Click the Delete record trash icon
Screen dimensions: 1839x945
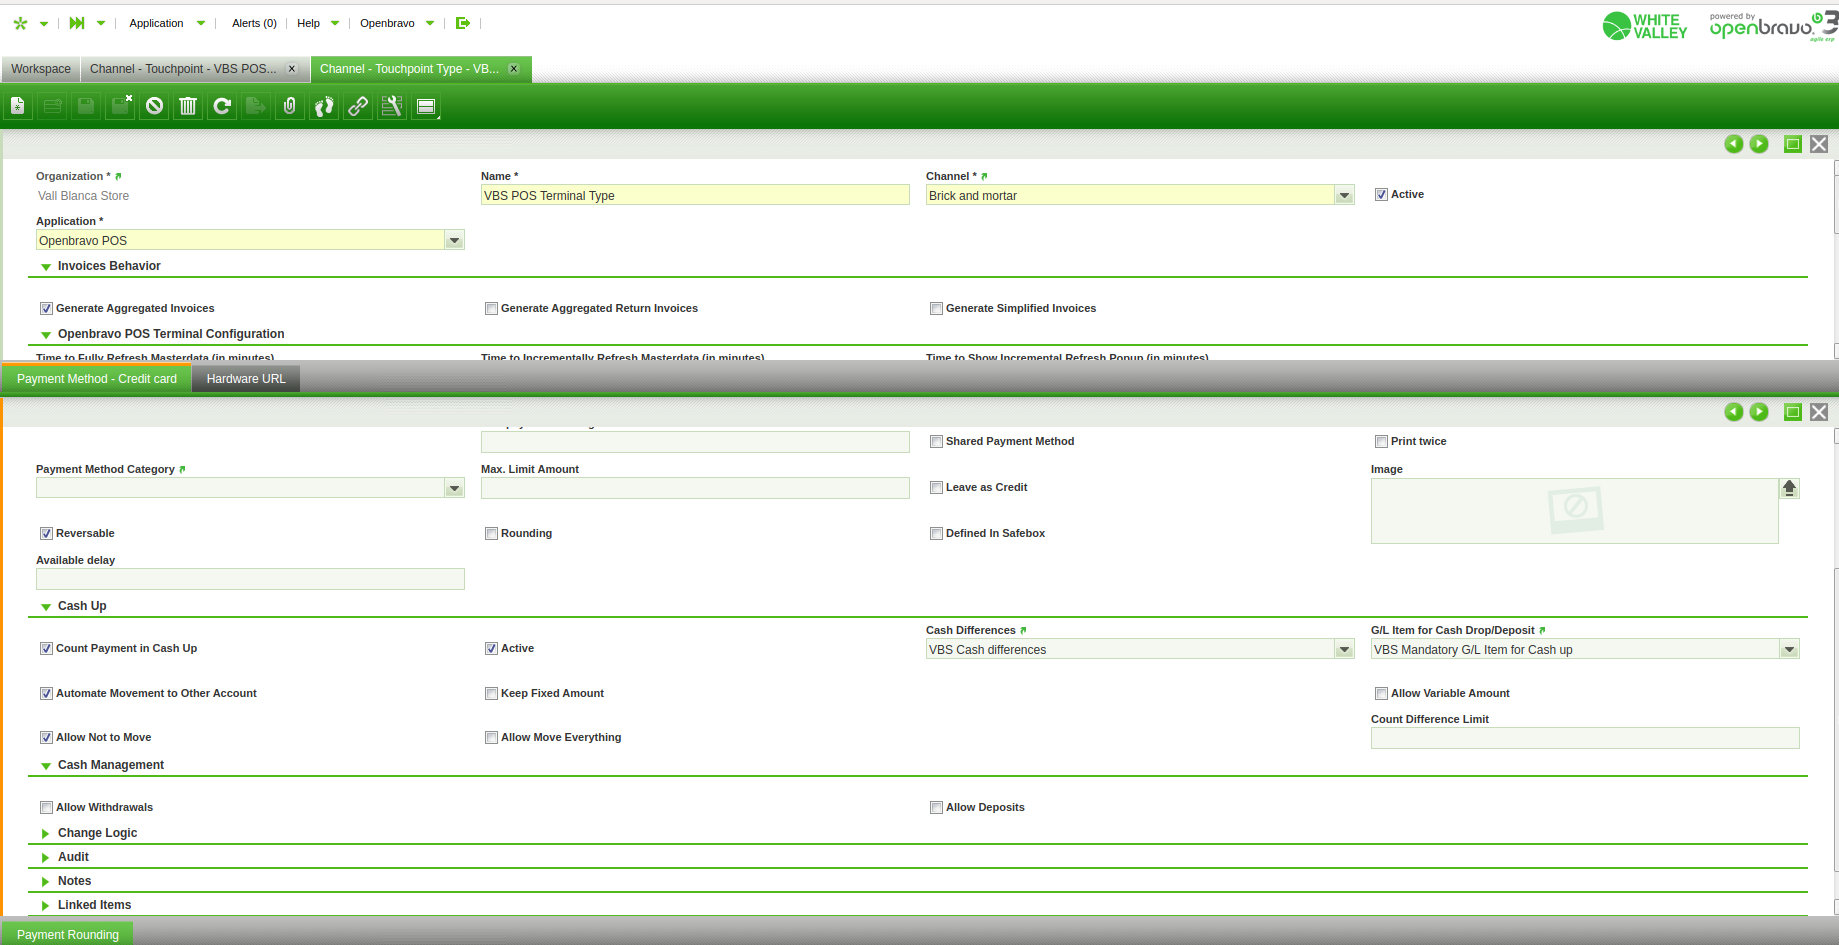pyautogui.click(x=188, y=106)
